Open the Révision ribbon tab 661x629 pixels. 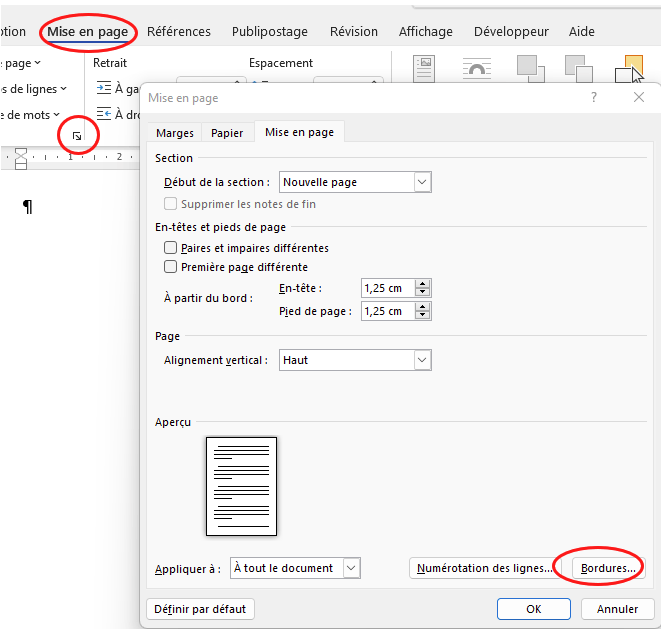click(x=354, y=32)
